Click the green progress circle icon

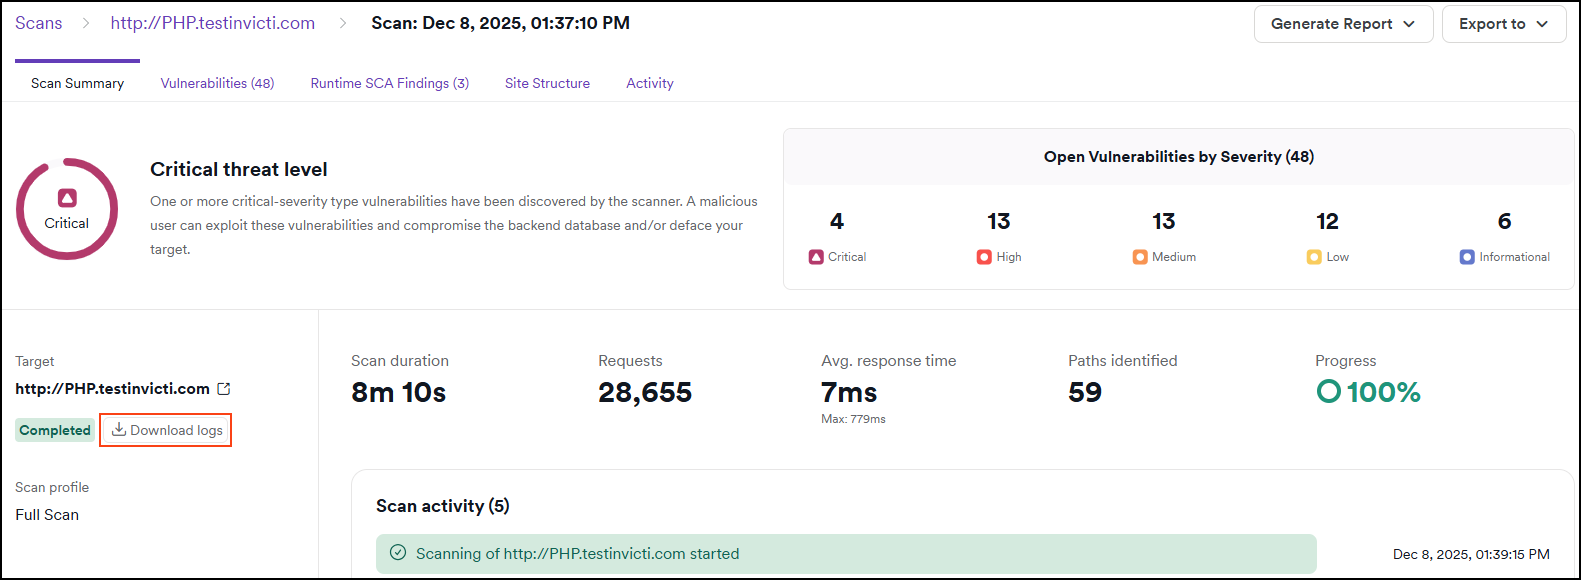[1329, 392]
